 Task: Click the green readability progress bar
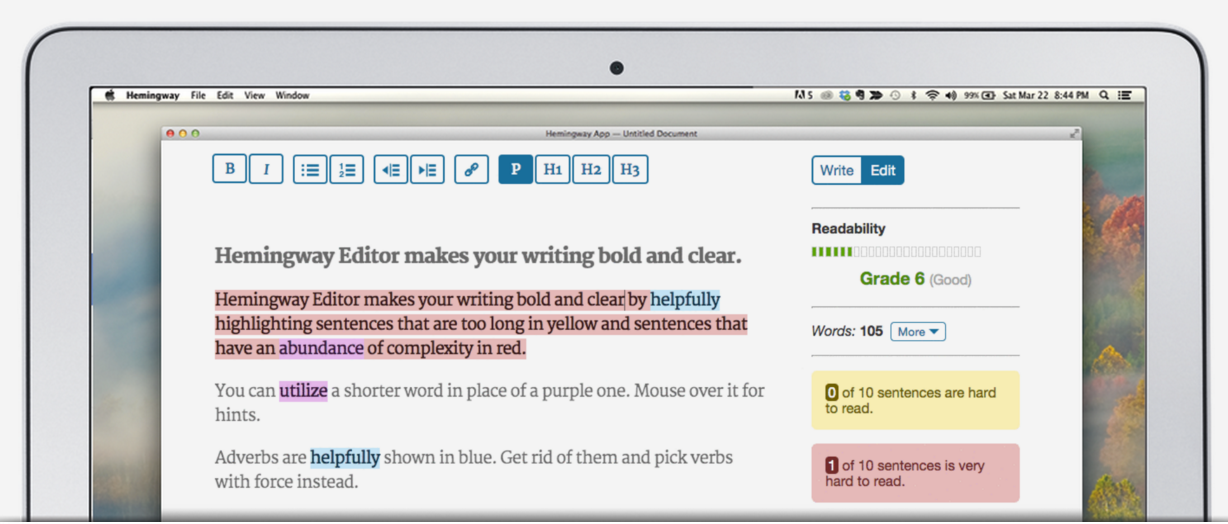point(896,252)
